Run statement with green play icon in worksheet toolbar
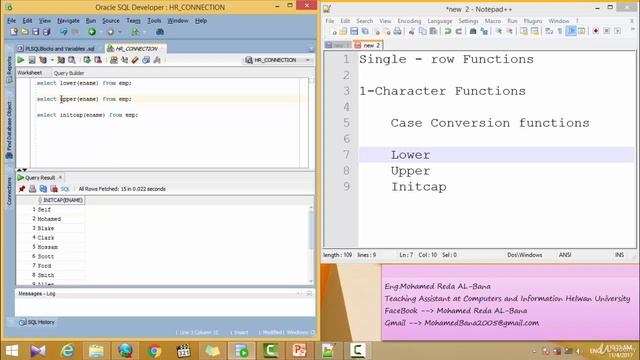This screenshot has height=360, width=640. tap(21, 60)
